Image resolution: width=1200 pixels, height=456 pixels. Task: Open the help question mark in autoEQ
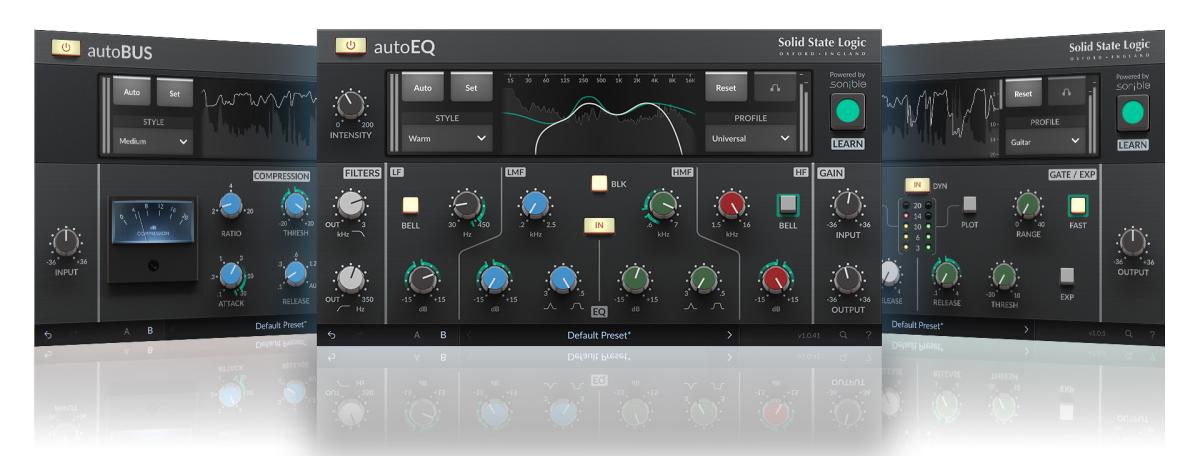(x=867, y=334)
